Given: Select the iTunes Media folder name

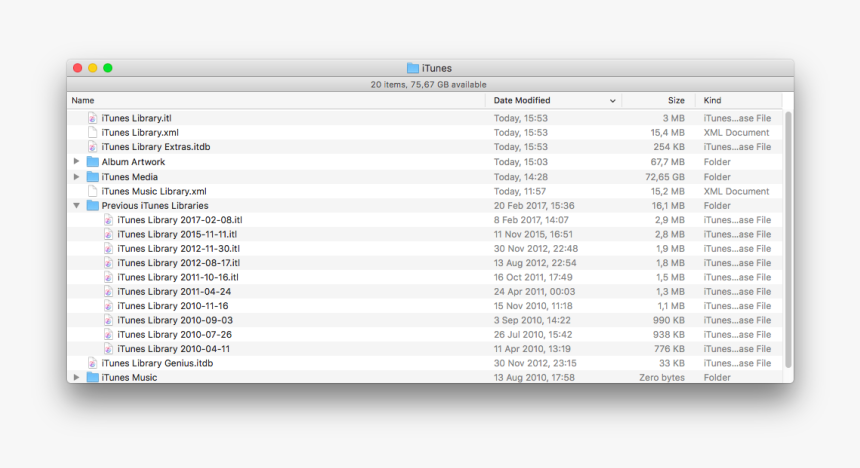Looking at the screenshot, I should (x=129, y=177).
